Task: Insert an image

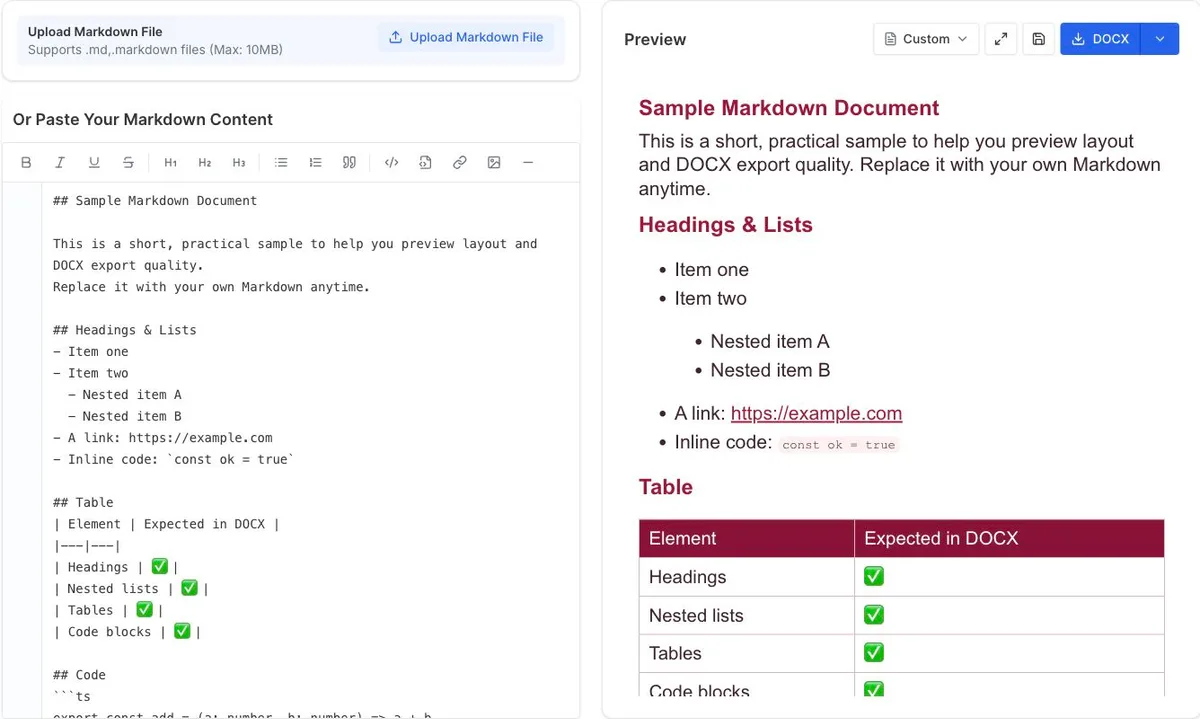Action: 494,162
